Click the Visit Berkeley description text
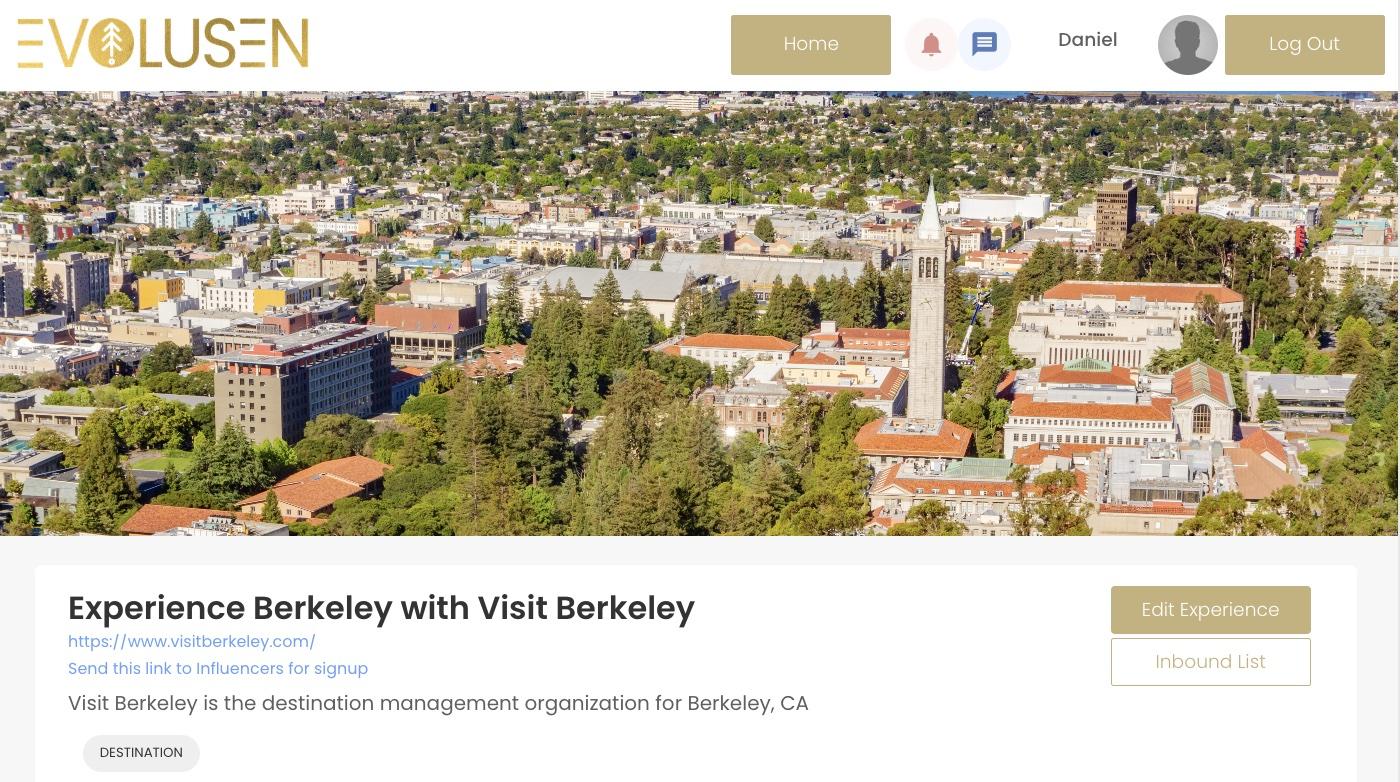 (x=438, y=704)
